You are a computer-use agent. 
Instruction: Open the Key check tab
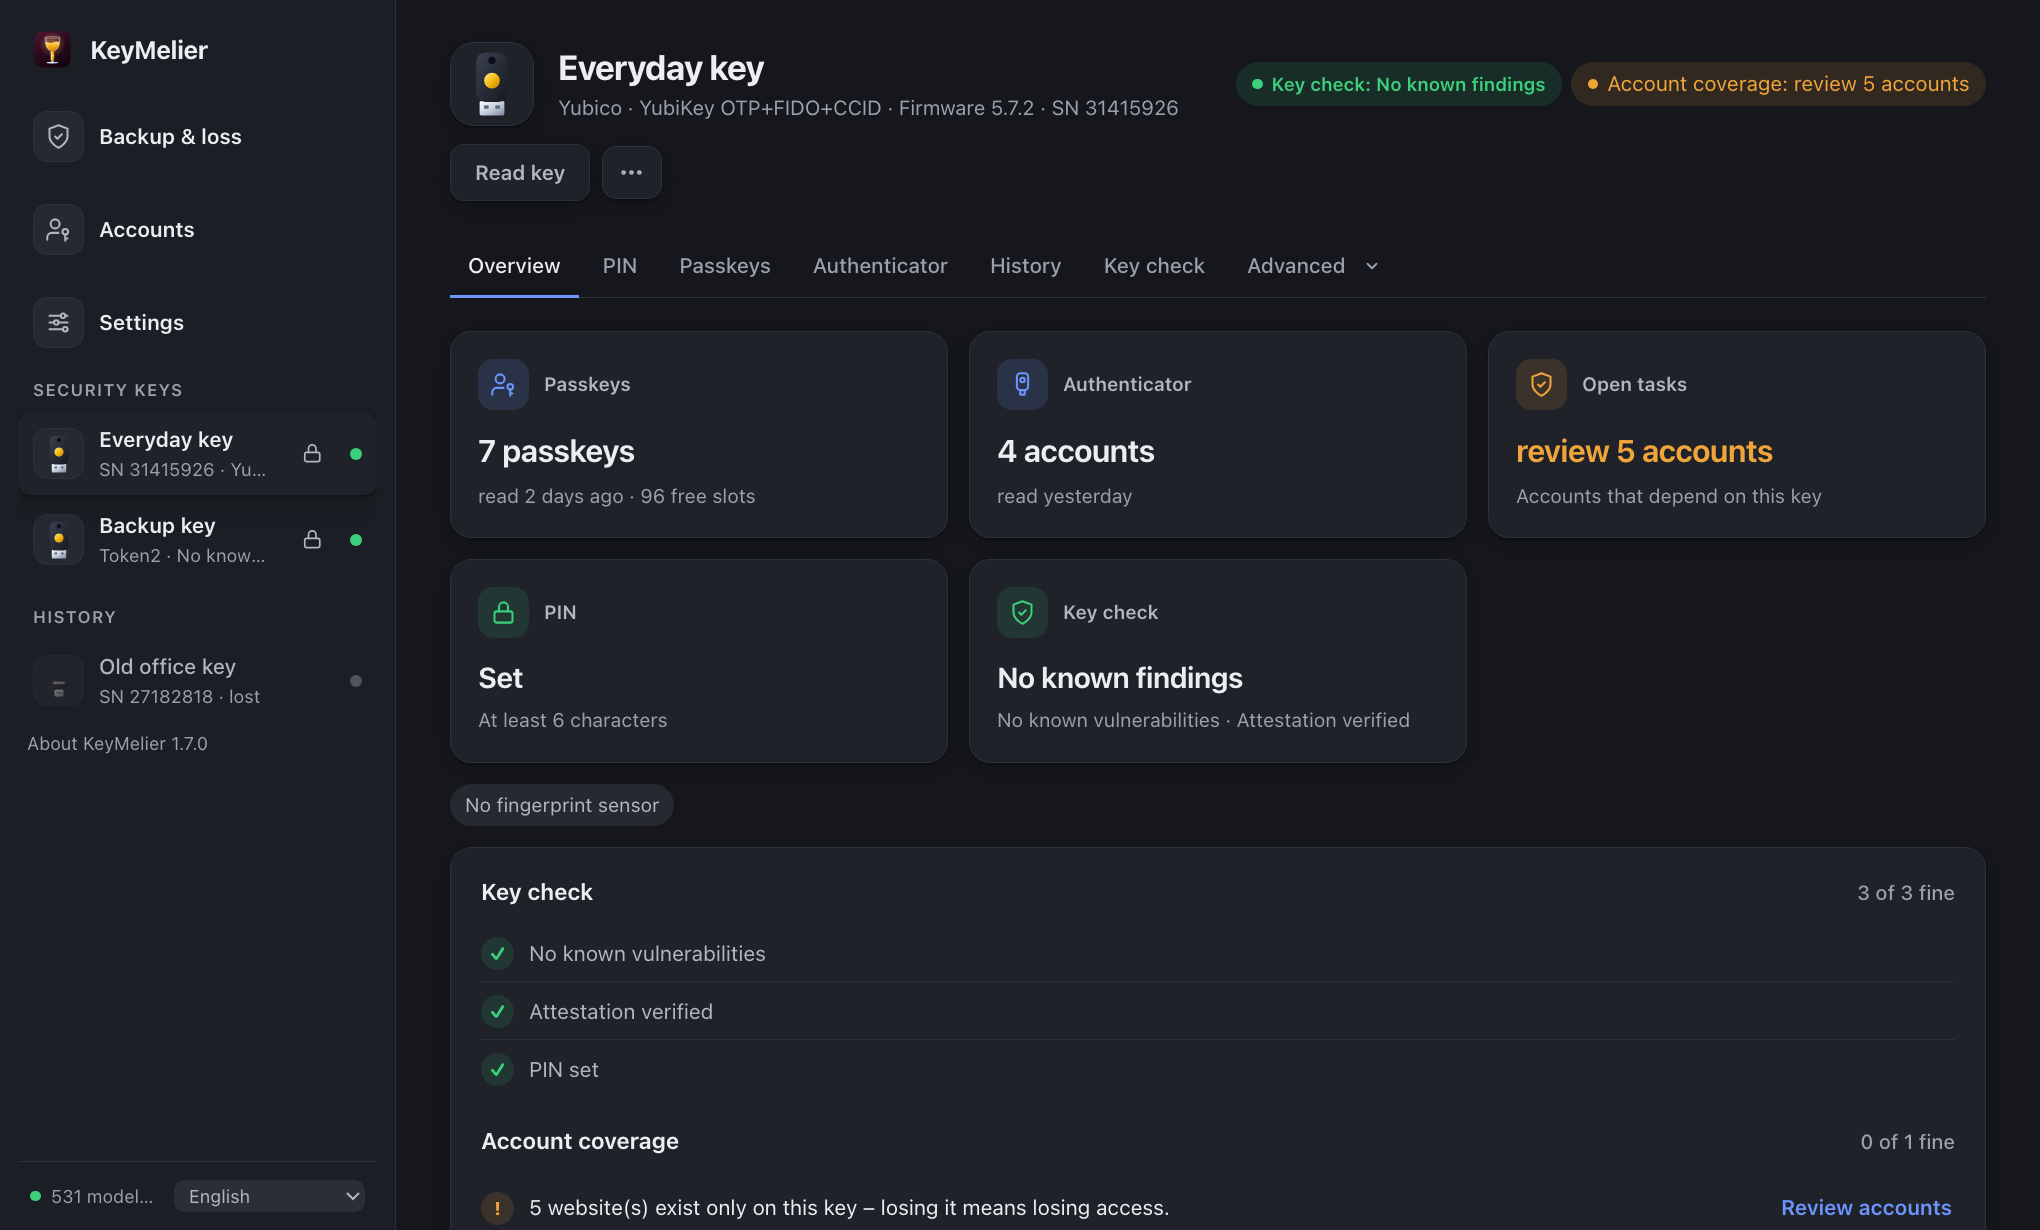tap(1154, 266)
